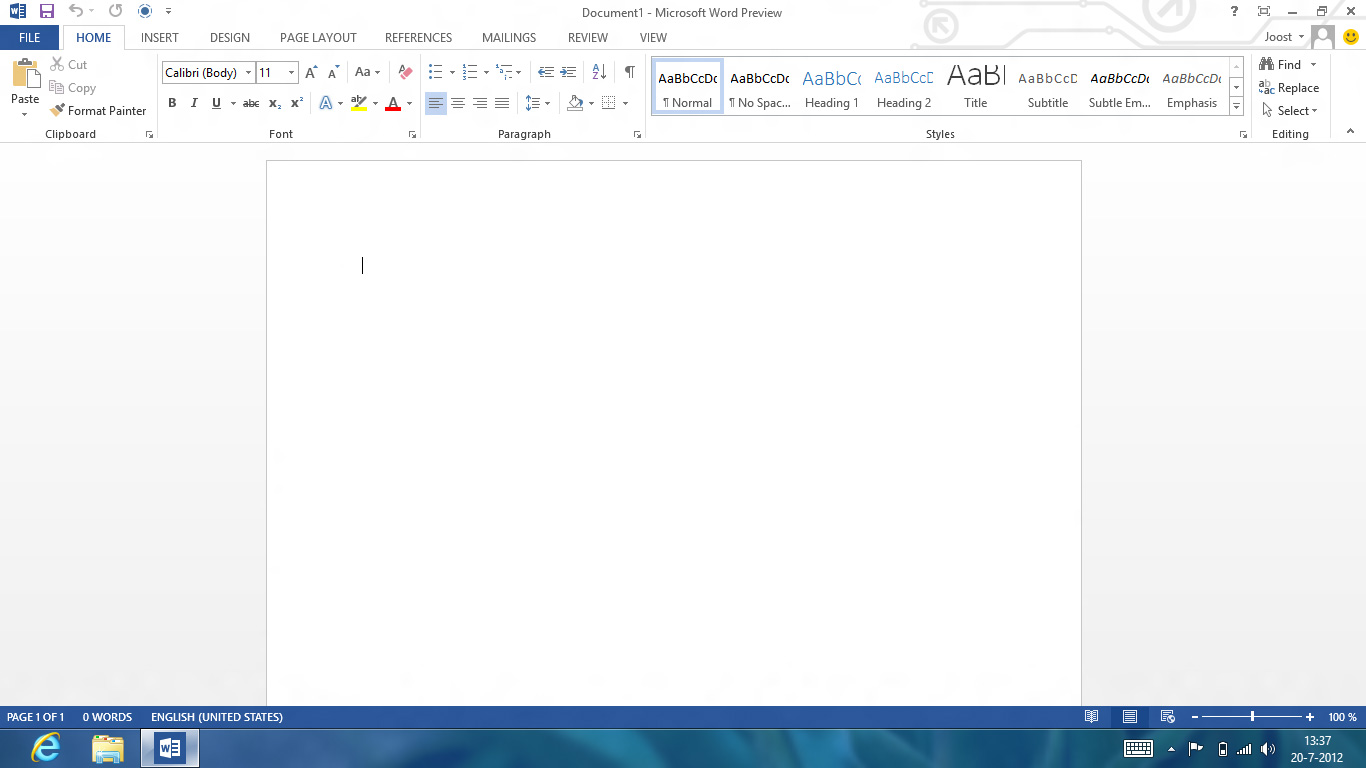Switch to Web Layout view in status bar

pyautogui.click(x=1167, y=717)
